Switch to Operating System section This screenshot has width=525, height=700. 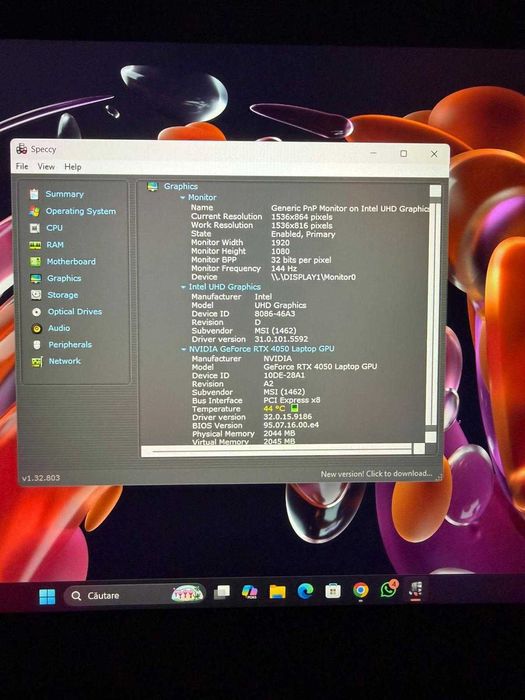tap(81, 211)
